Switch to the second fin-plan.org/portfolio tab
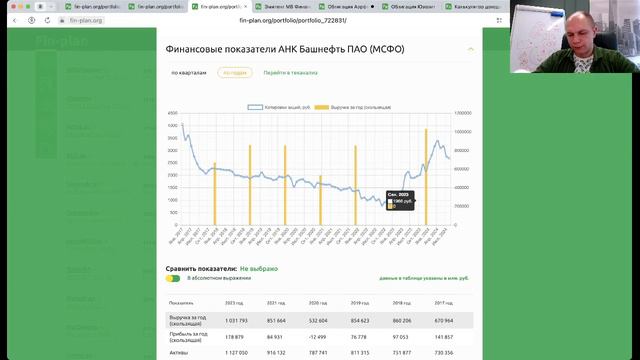The image size is (640, 360). click(156, 7)
